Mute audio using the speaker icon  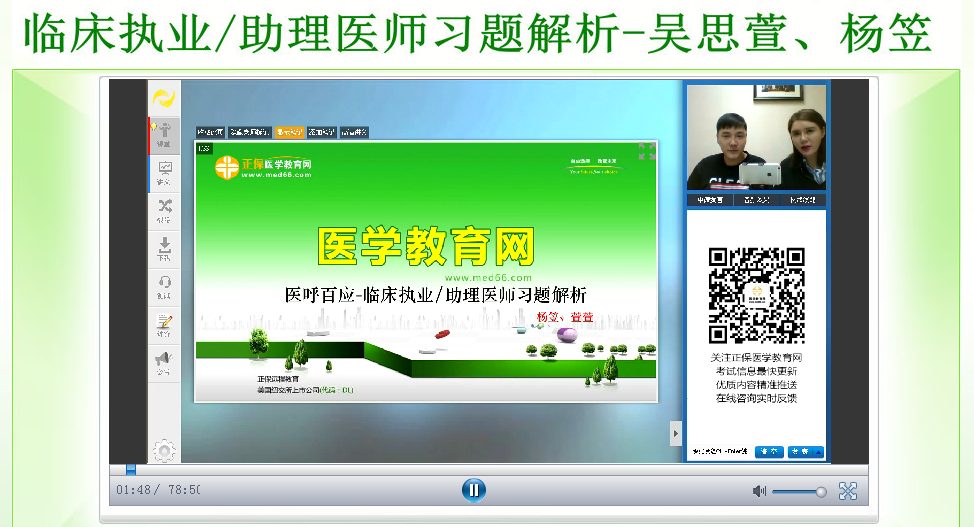point(759,492)
